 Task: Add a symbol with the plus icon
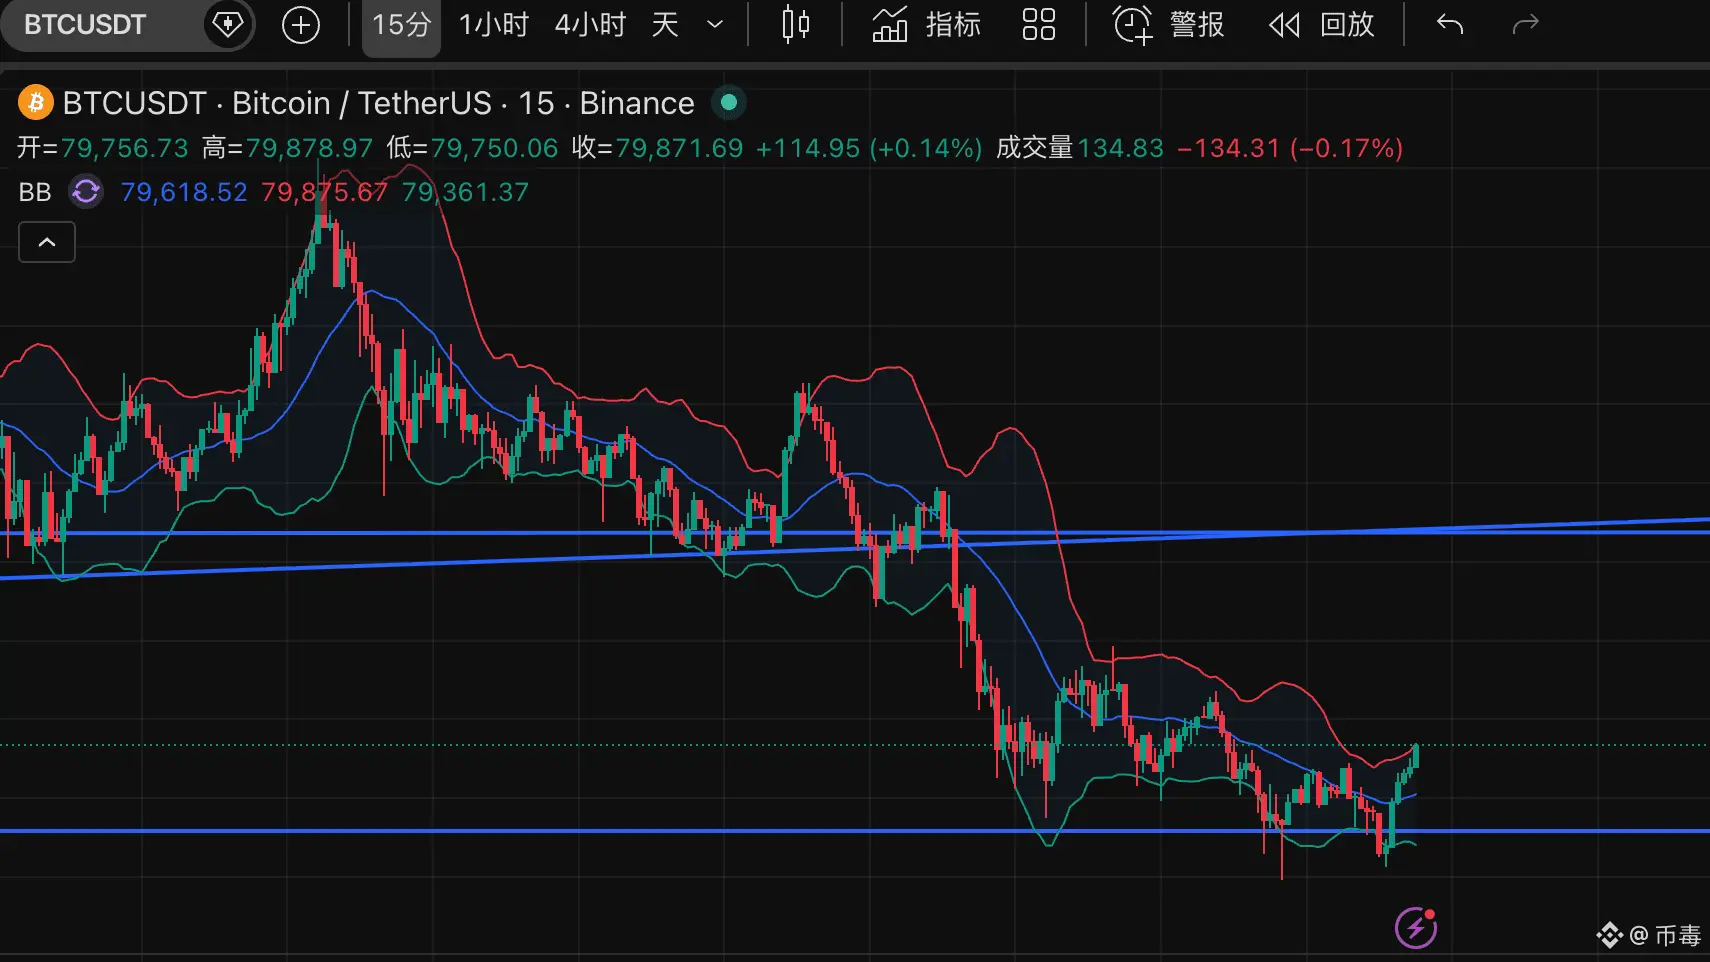pyautogui.click(x=301, y=24)
